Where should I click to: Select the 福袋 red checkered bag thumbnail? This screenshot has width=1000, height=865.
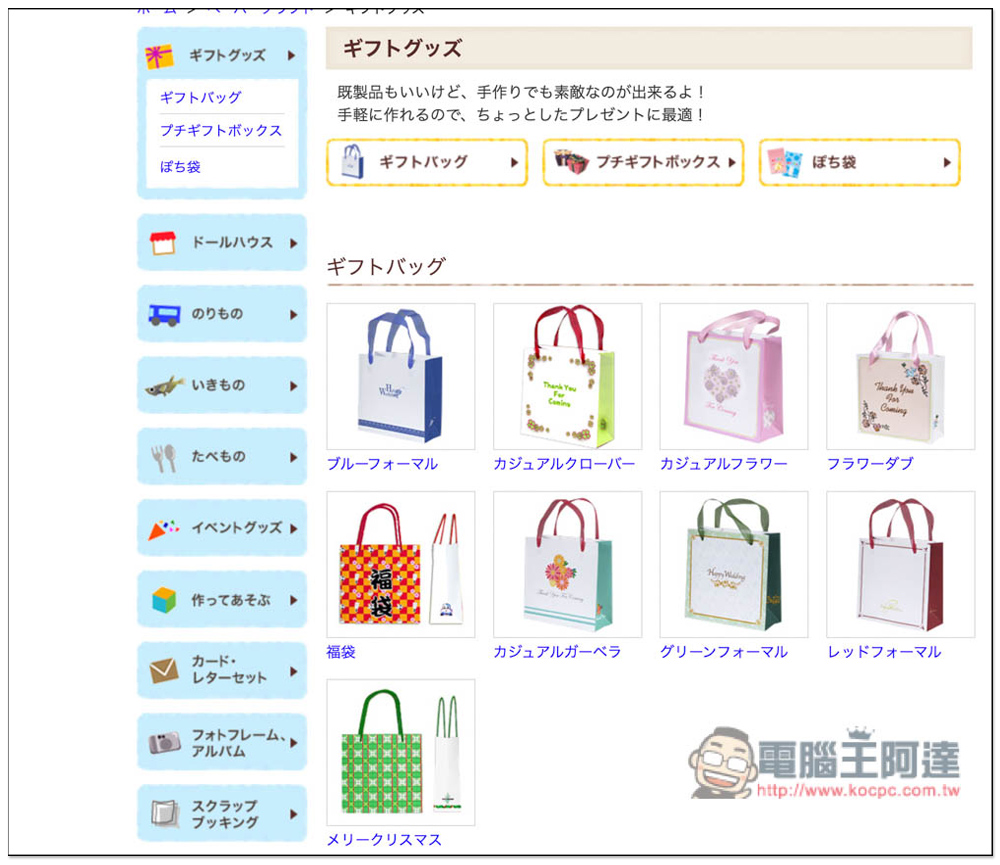401,565
